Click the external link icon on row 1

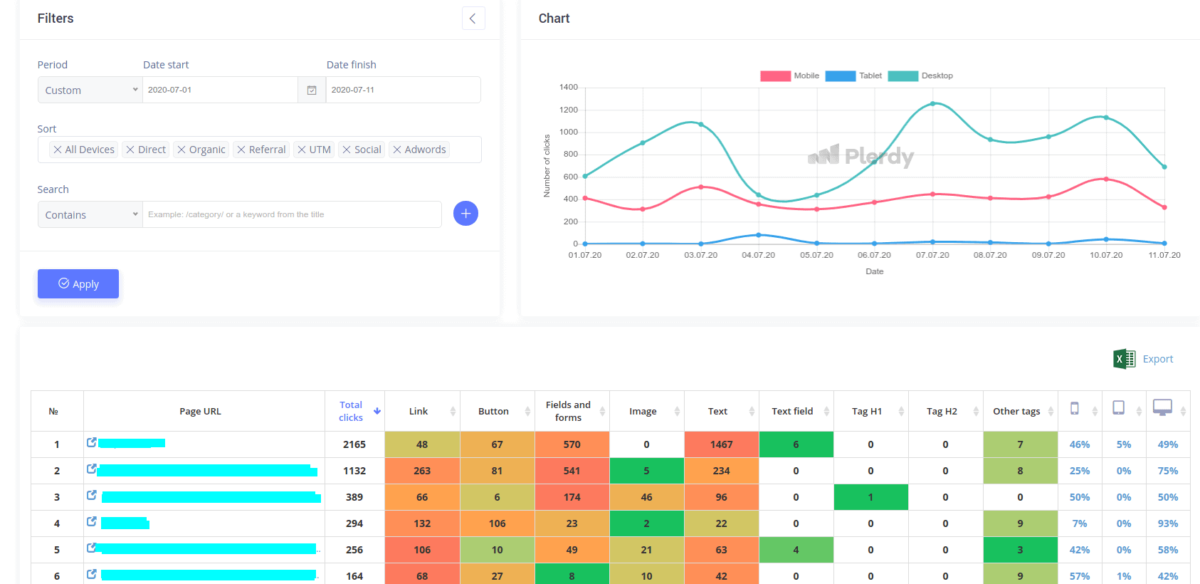[x=91, y=443]
